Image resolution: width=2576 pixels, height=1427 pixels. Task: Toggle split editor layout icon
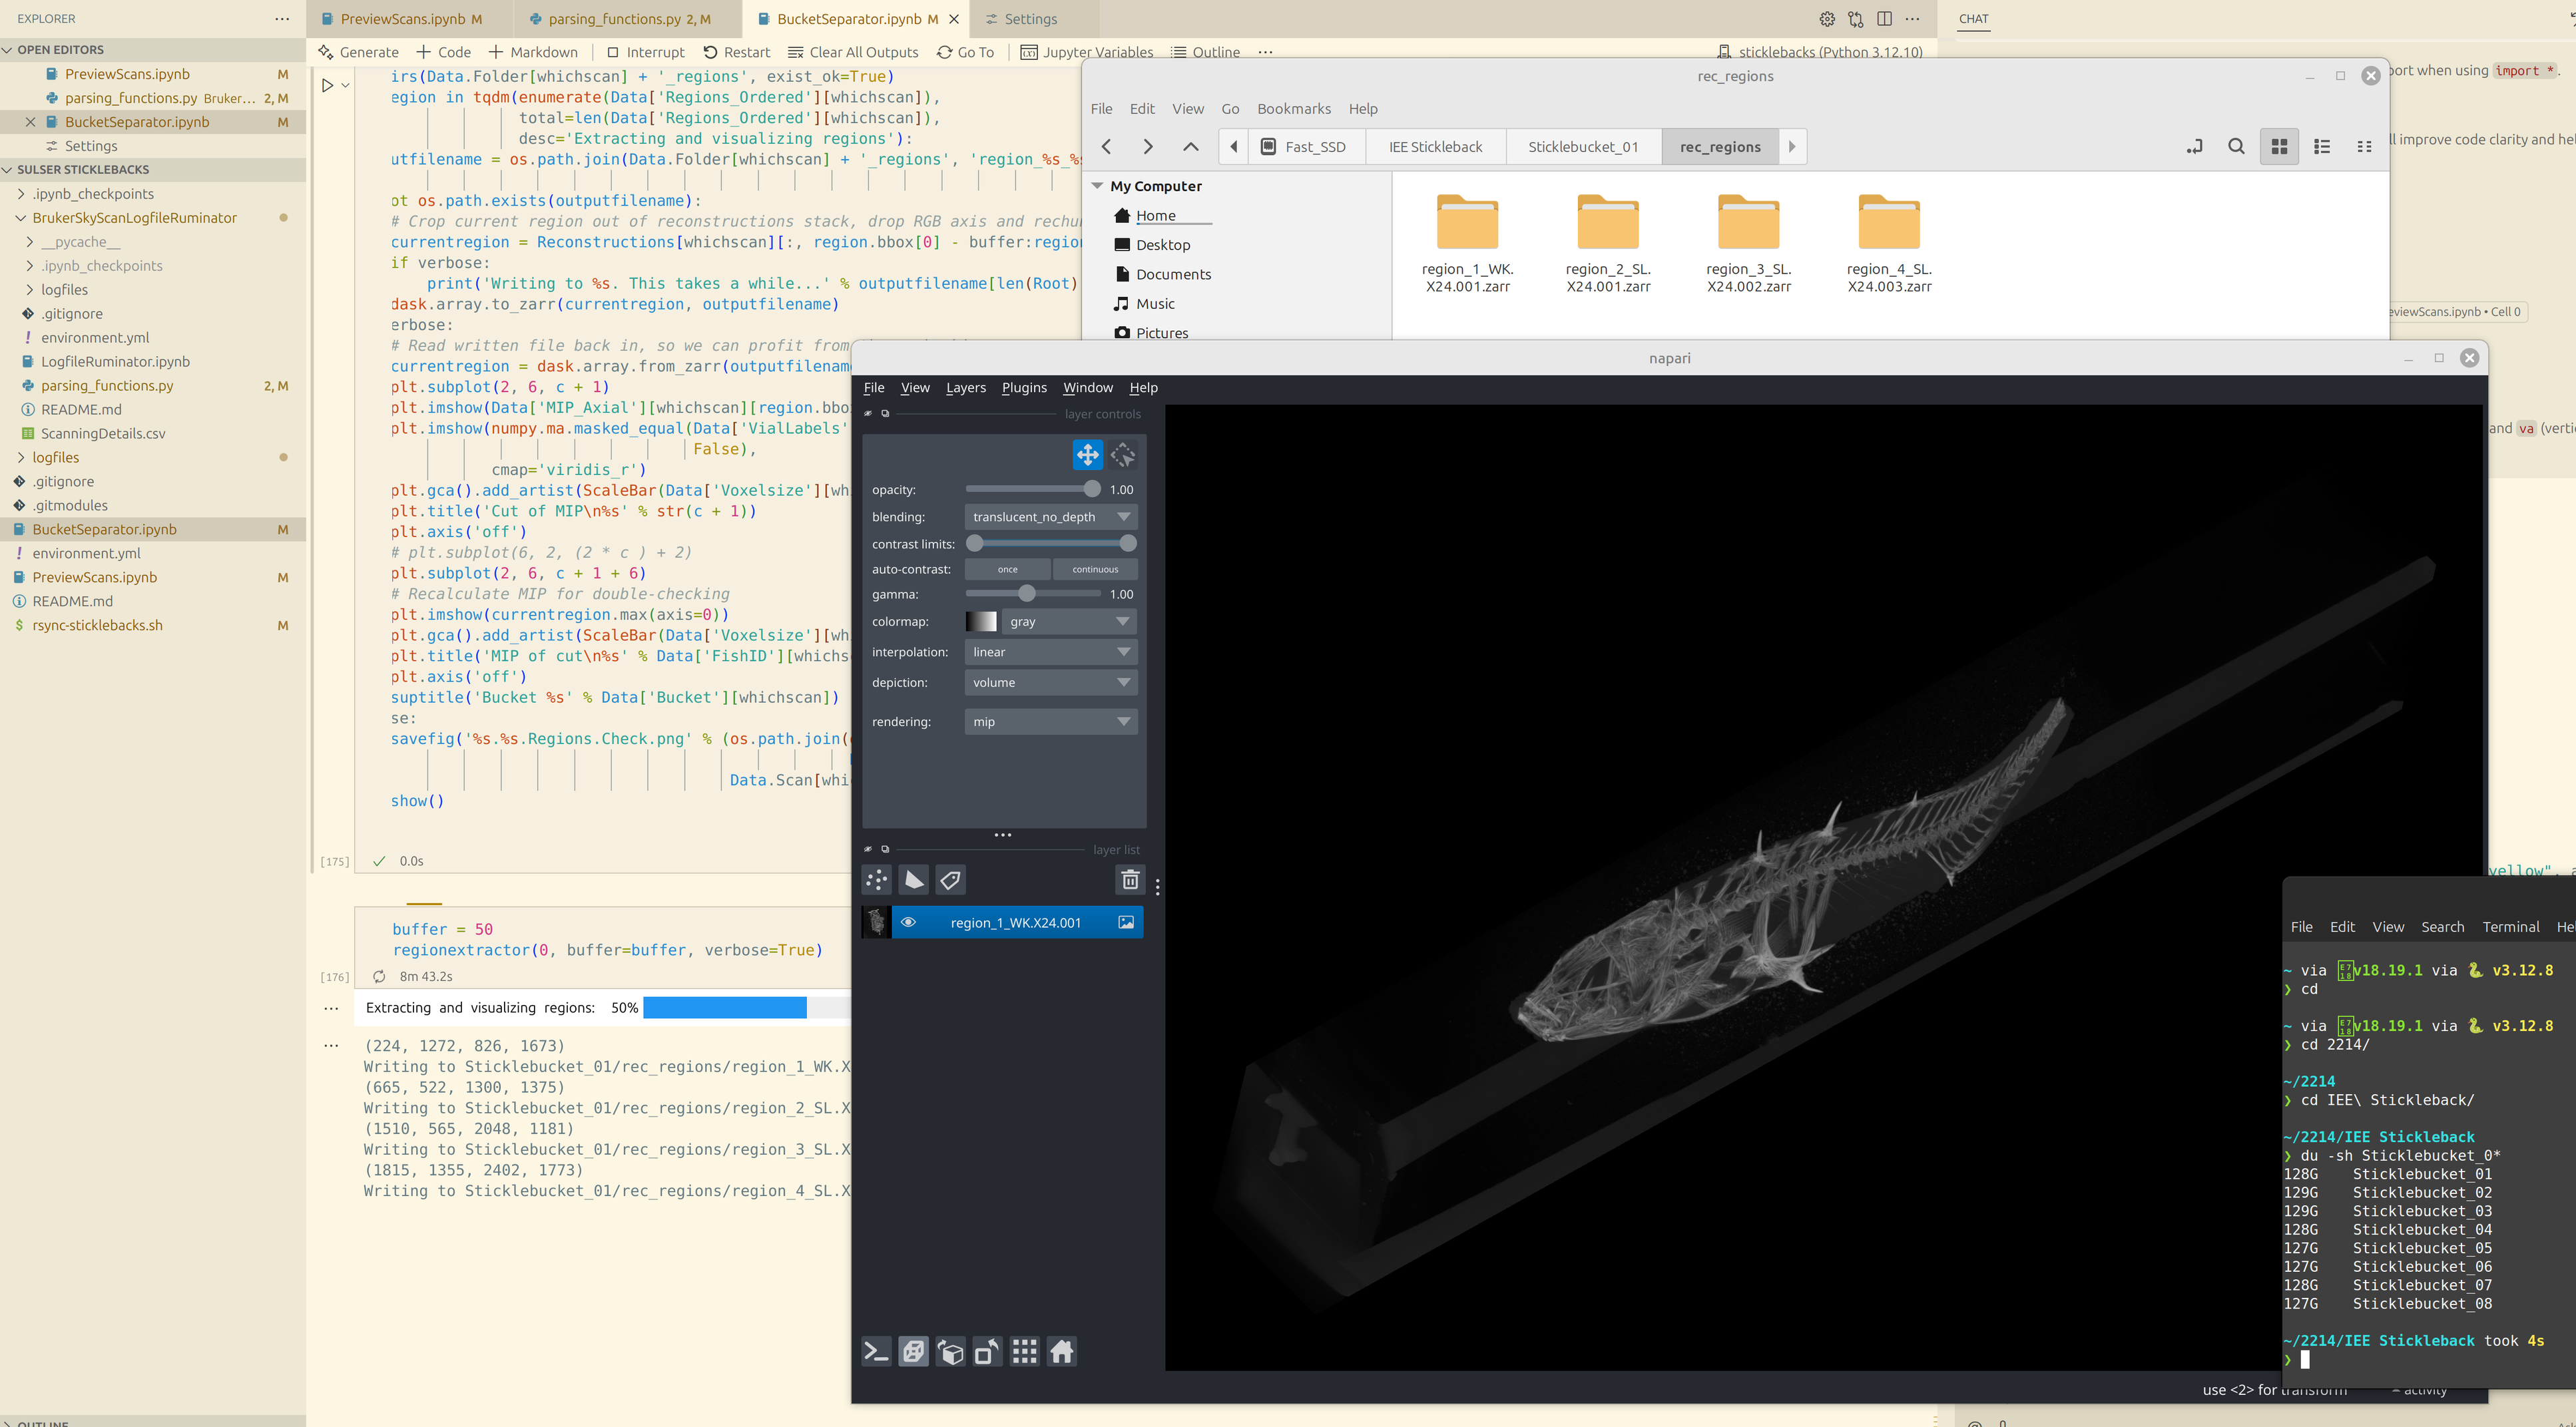coord(1884,19)
